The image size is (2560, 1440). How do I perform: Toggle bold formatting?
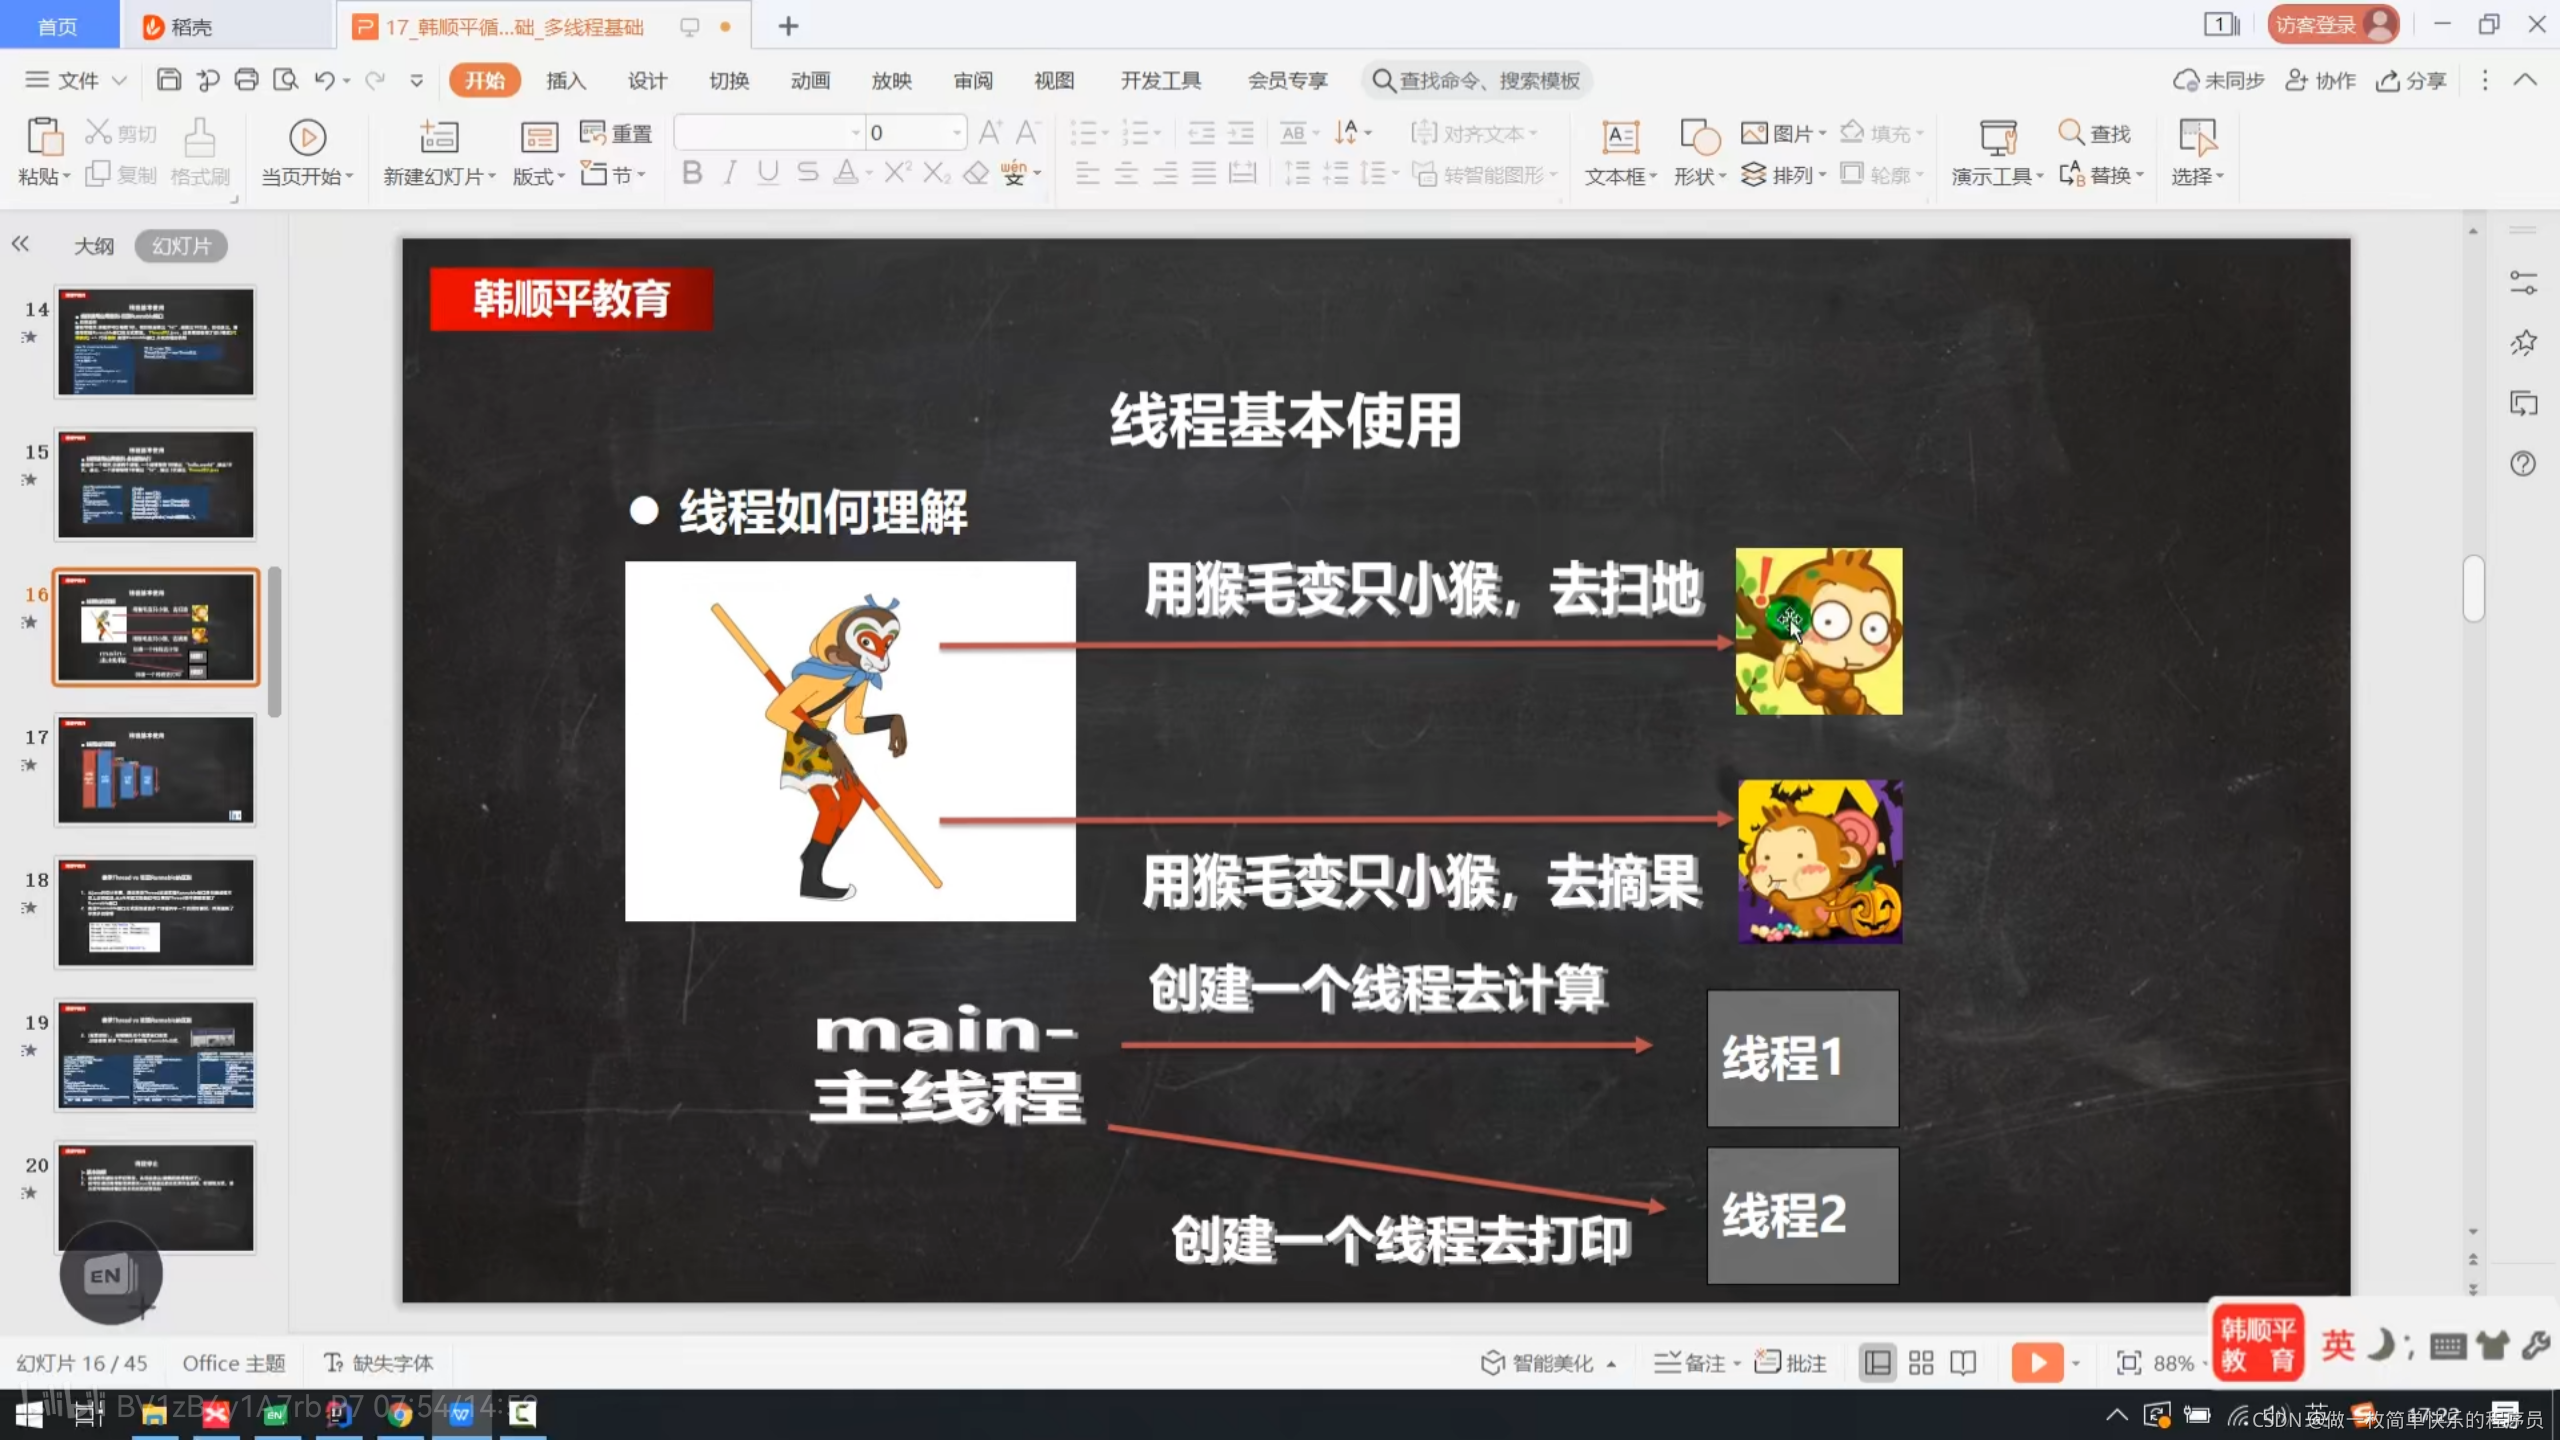coord(692,174)
